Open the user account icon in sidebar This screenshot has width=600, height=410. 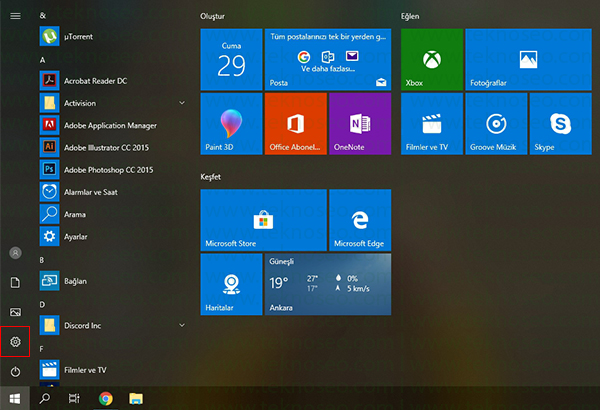coord(15,253)
